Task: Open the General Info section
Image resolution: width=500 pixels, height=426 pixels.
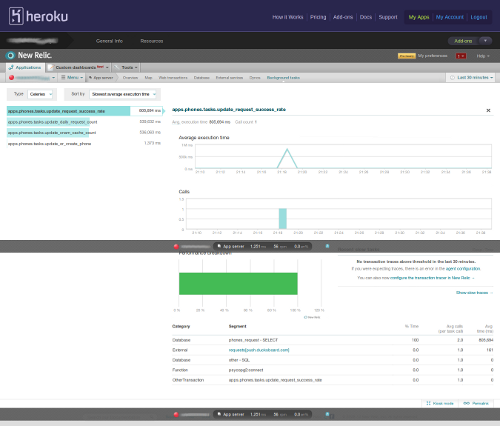Action: point(109,41)
